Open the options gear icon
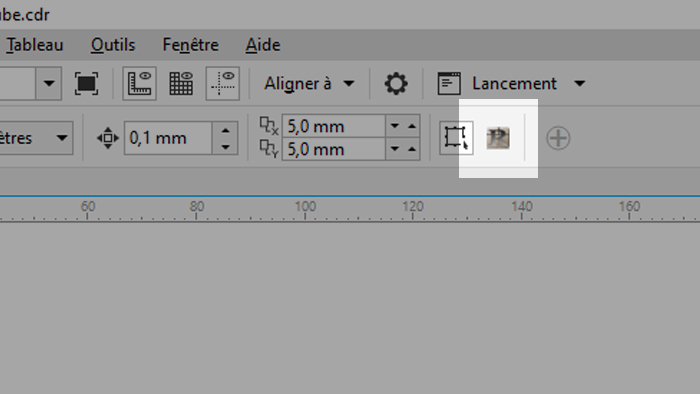The image size is (700, 394). coord(396,83)
